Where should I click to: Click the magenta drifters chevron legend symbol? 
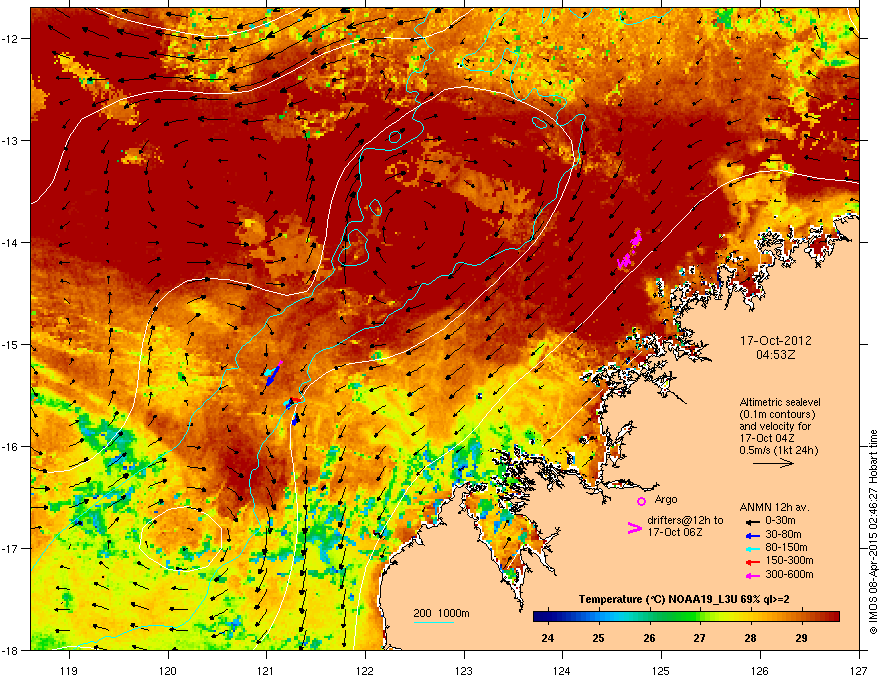[x=634, y=527]
